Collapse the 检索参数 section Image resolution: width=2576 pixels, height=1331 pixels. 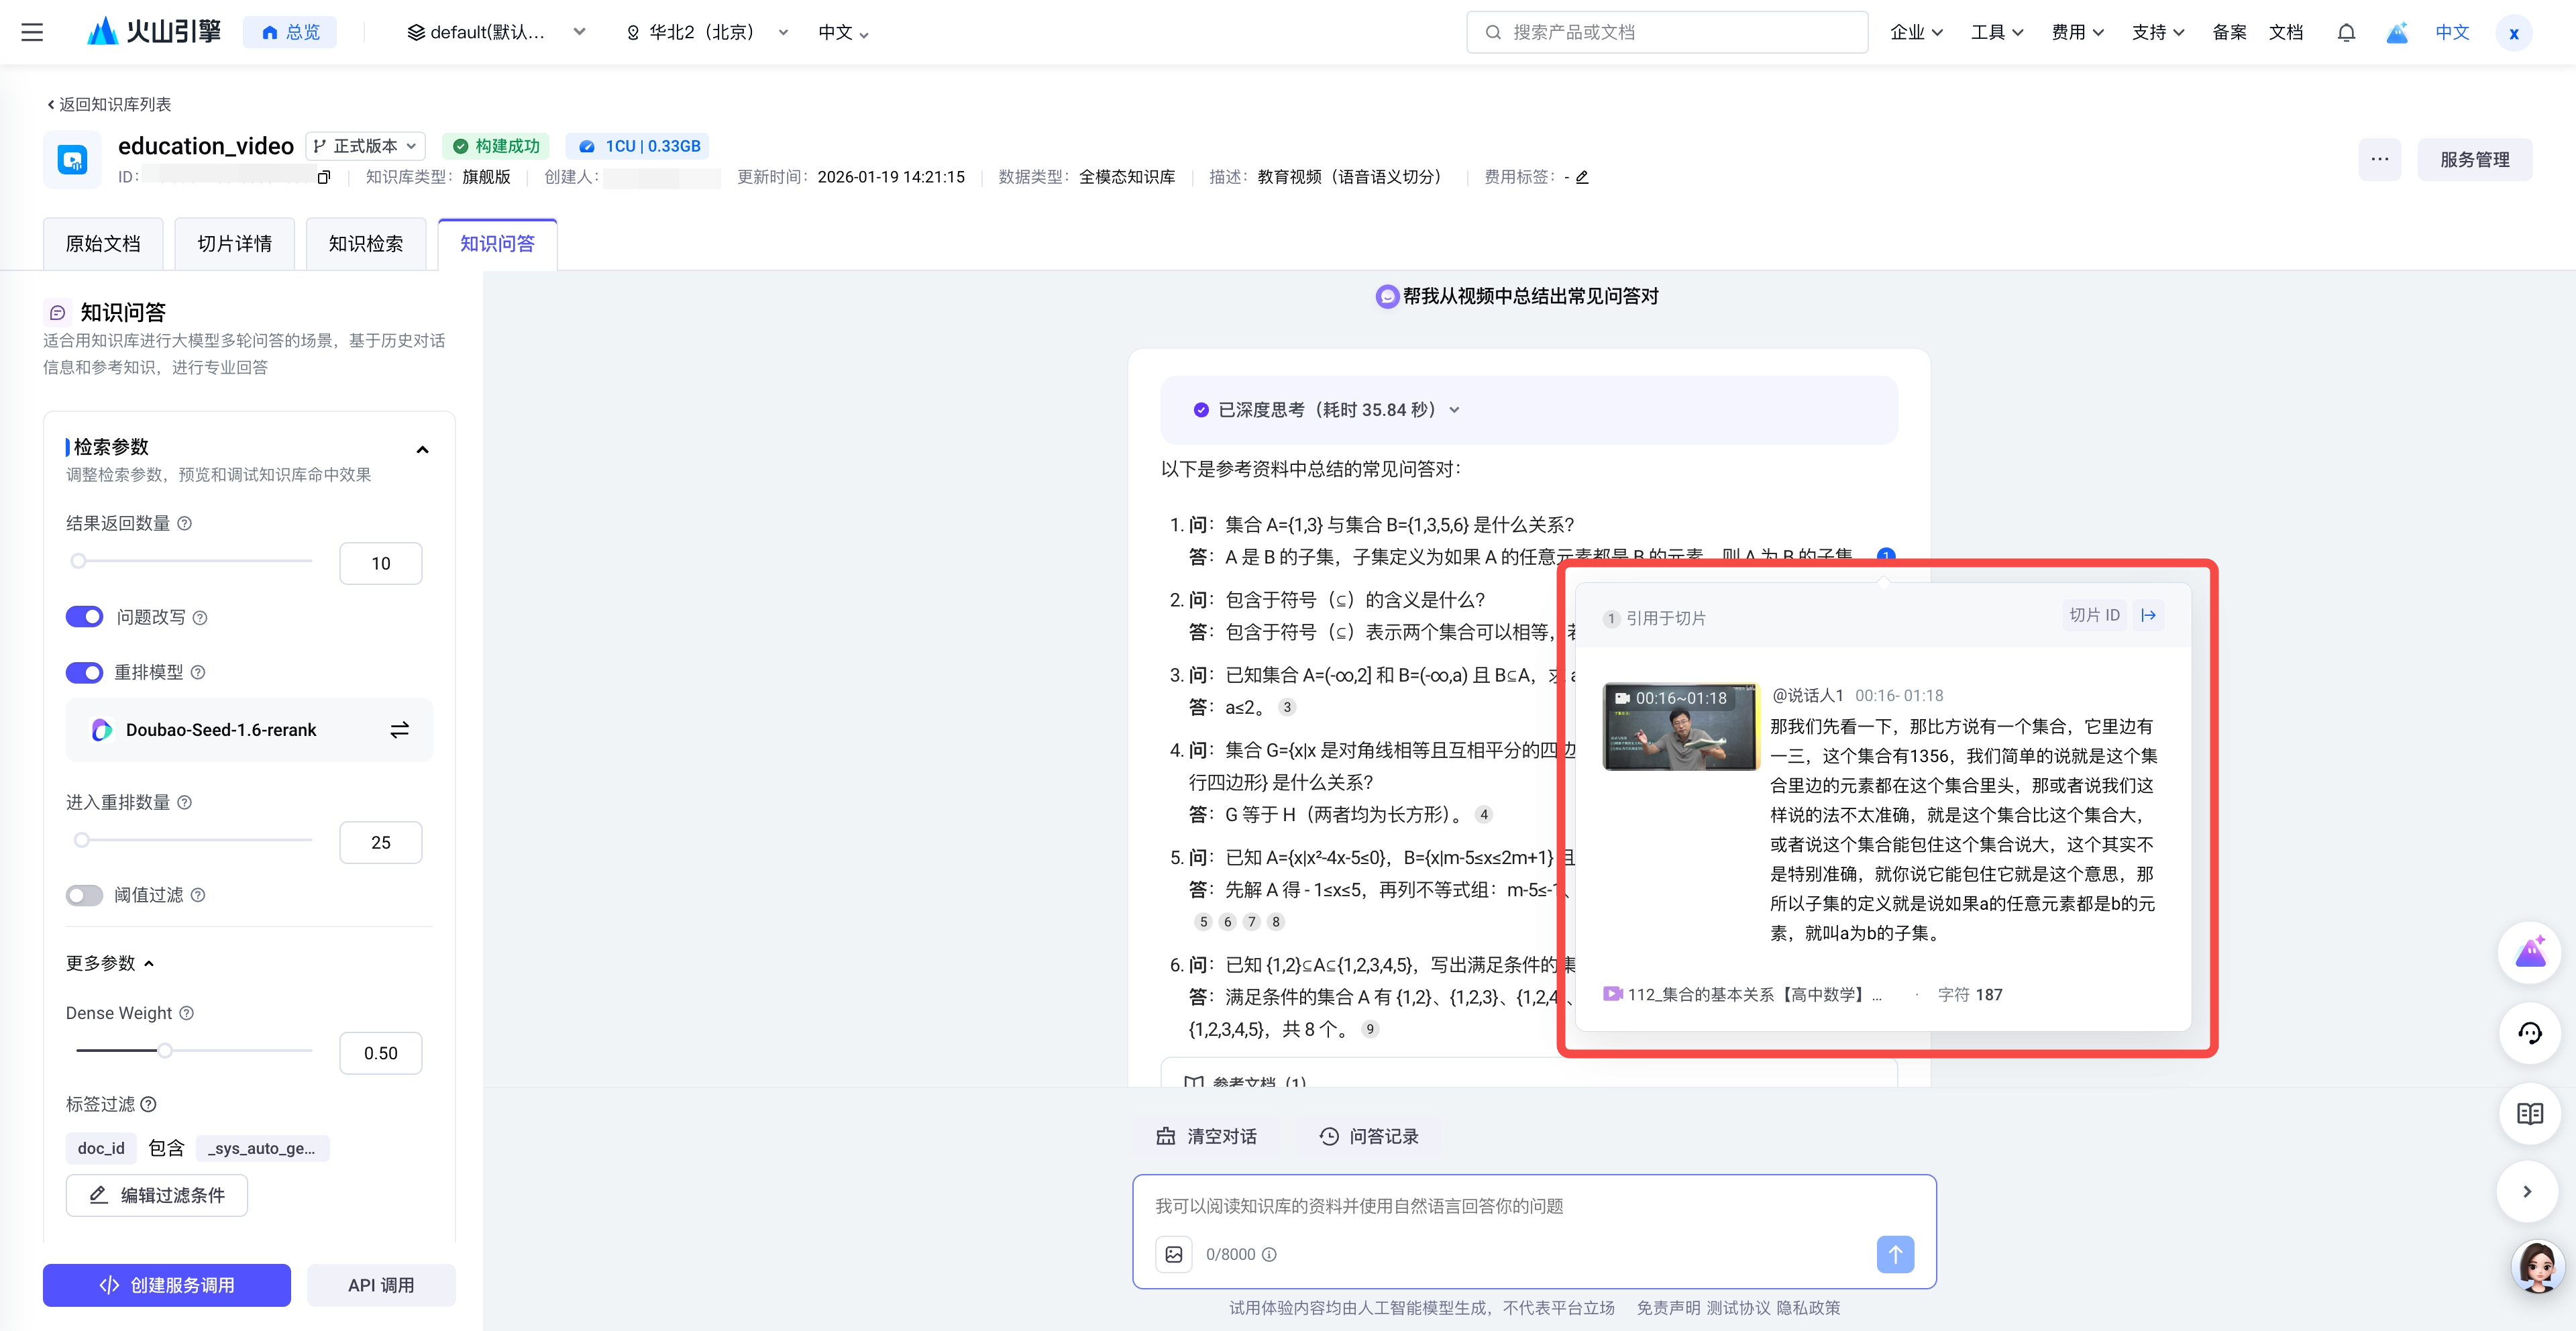(422, 449)
